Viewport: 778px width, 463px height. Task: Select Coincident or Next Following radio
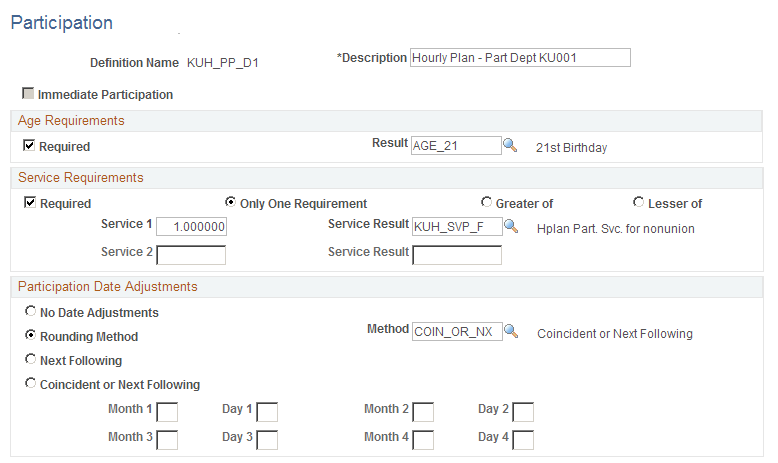point(31,383)
